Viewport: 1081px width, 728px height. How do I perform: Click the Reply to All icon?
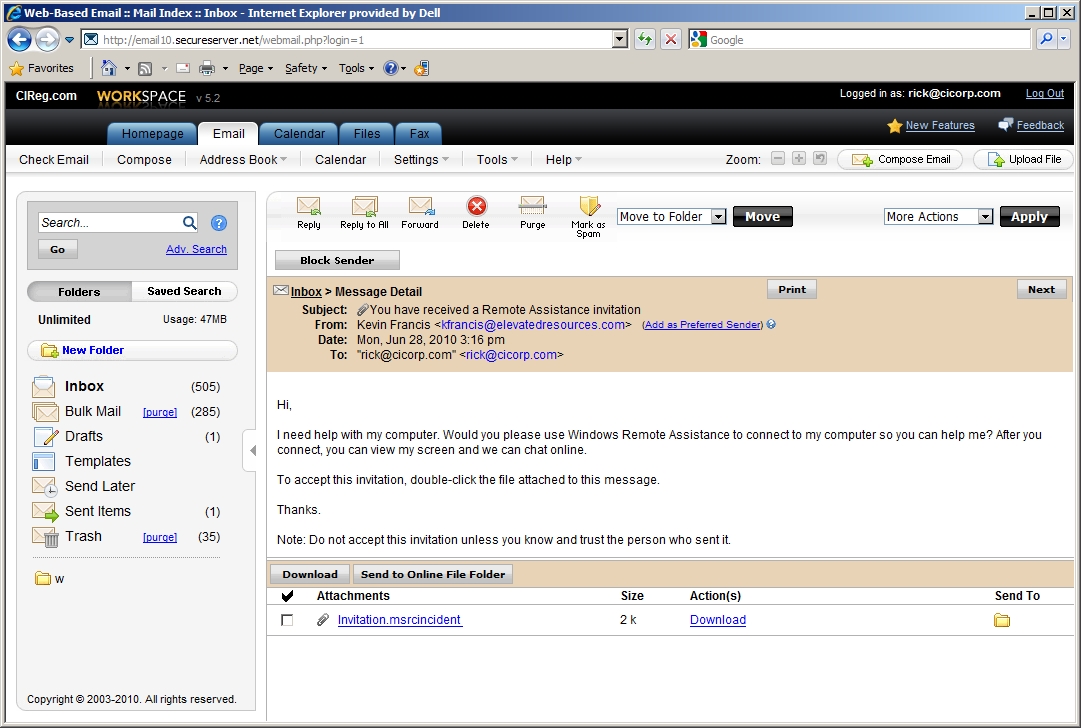pyautogui.click(x=364, y=207)
